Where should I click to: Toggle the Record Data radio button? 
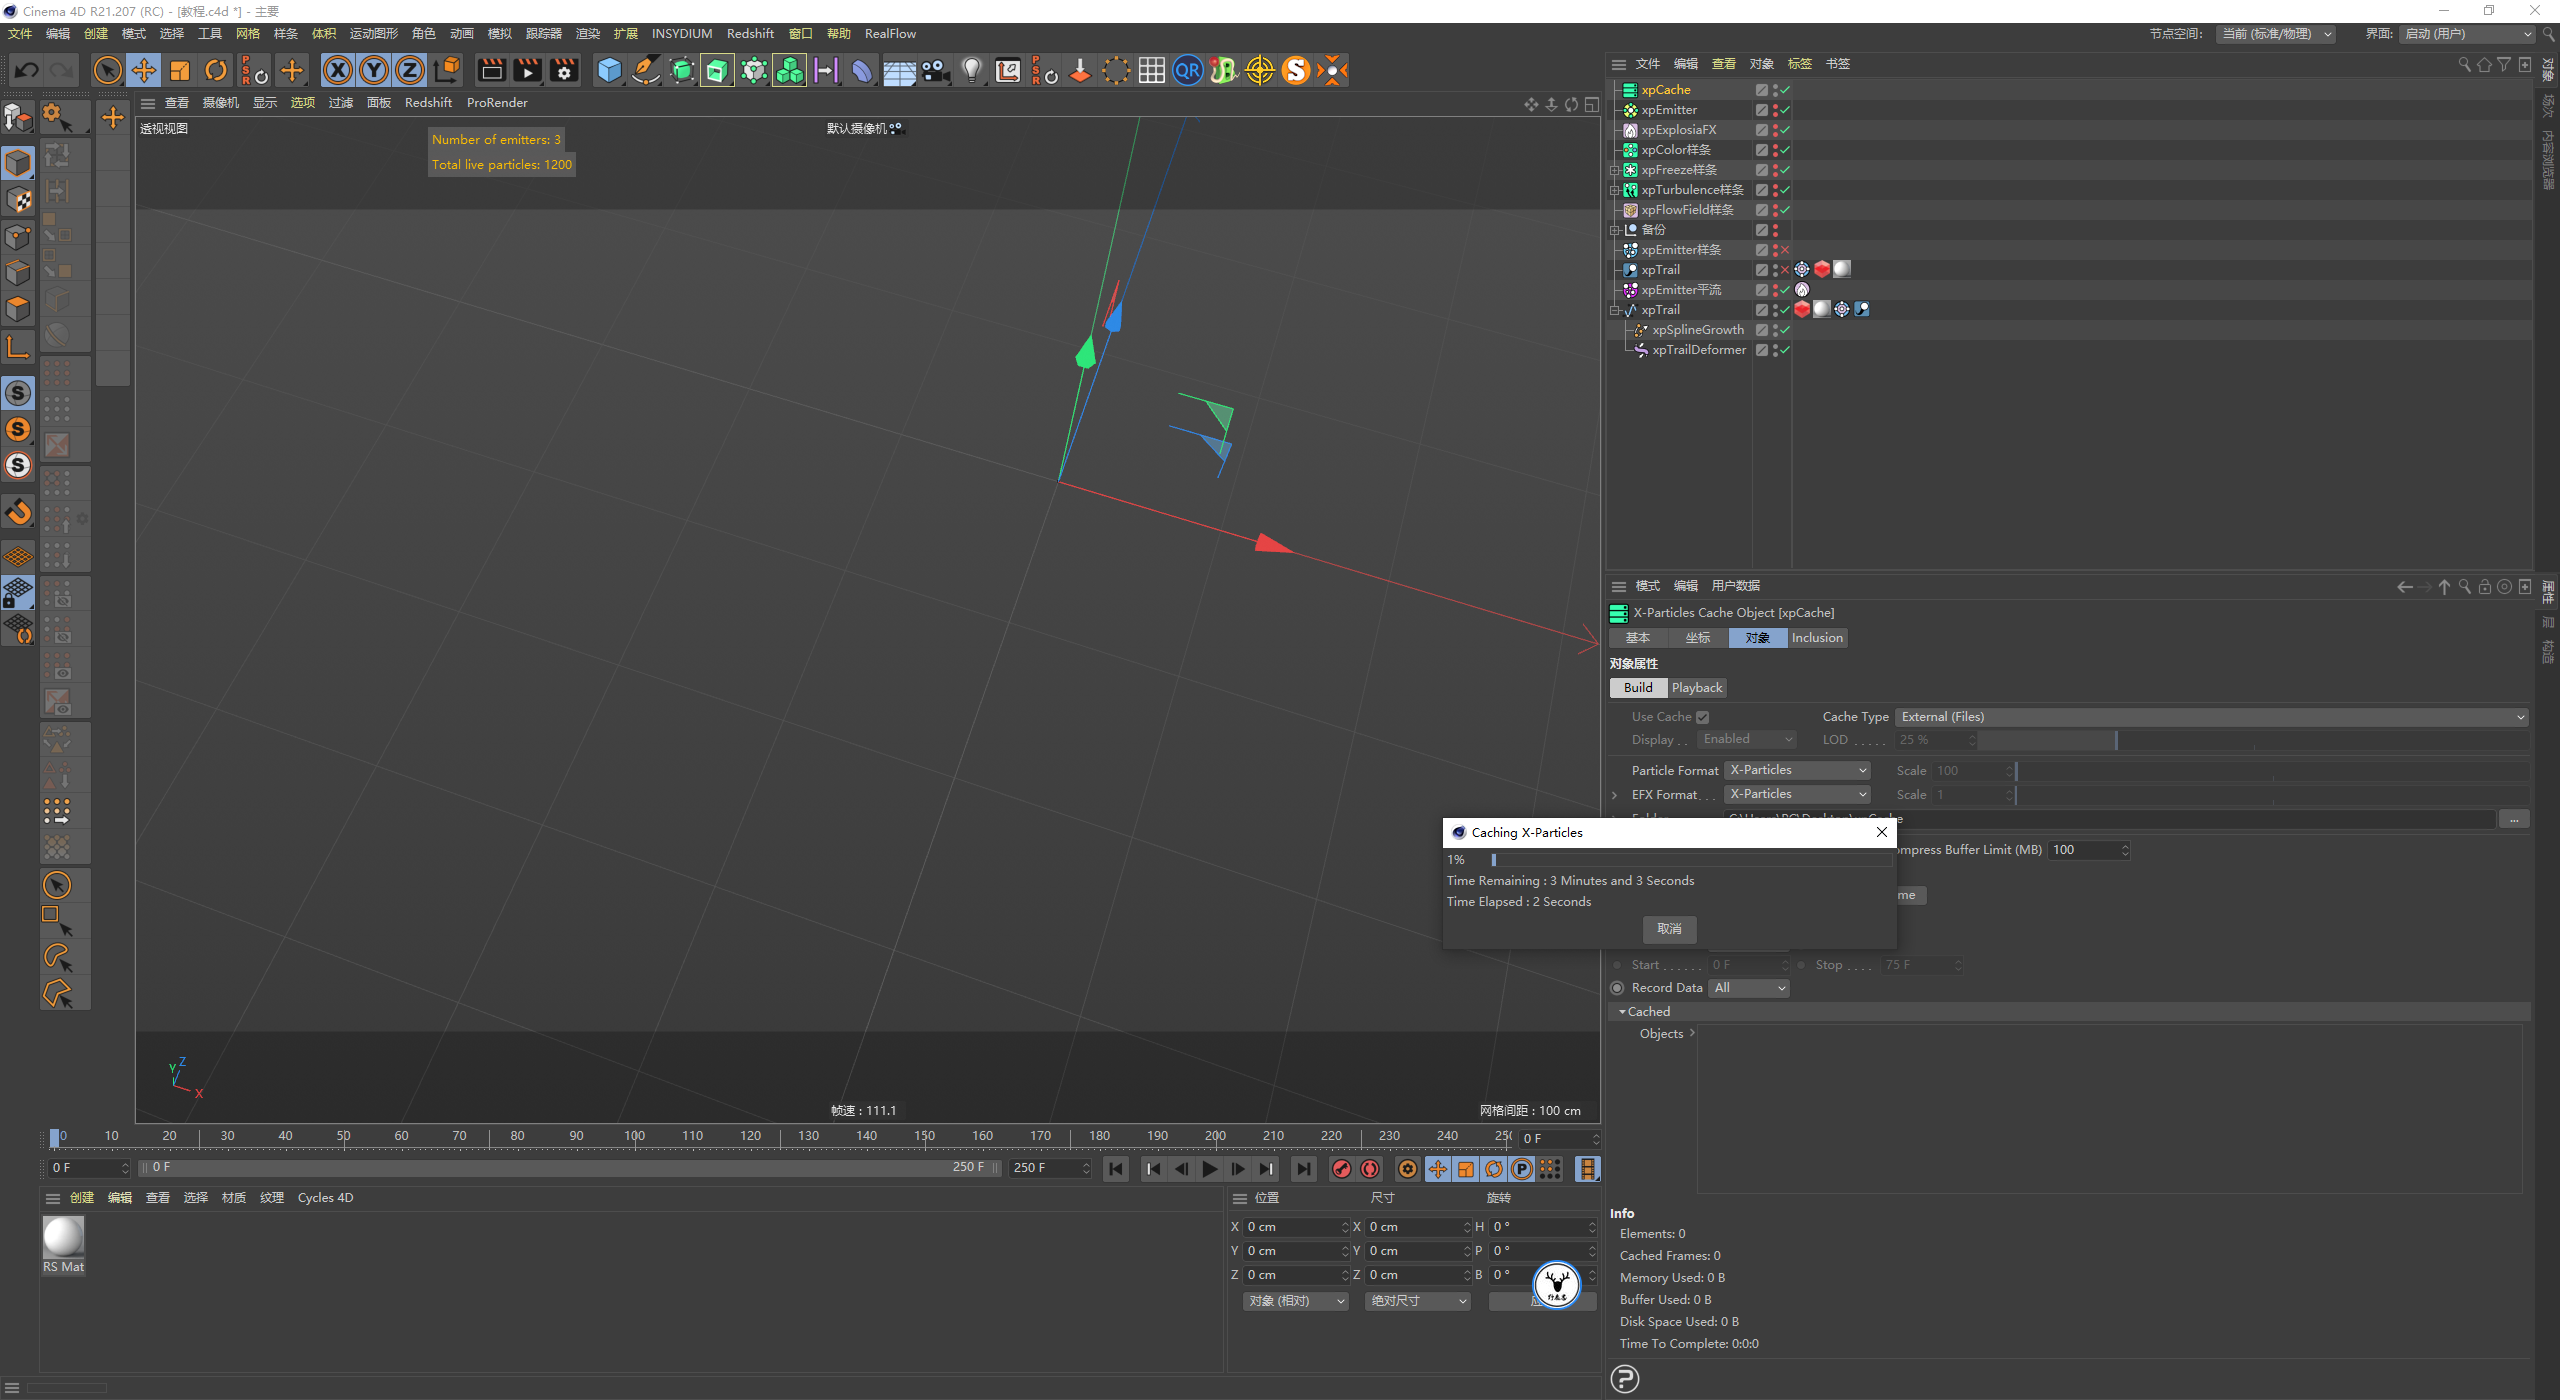[x=1617, y=988]
